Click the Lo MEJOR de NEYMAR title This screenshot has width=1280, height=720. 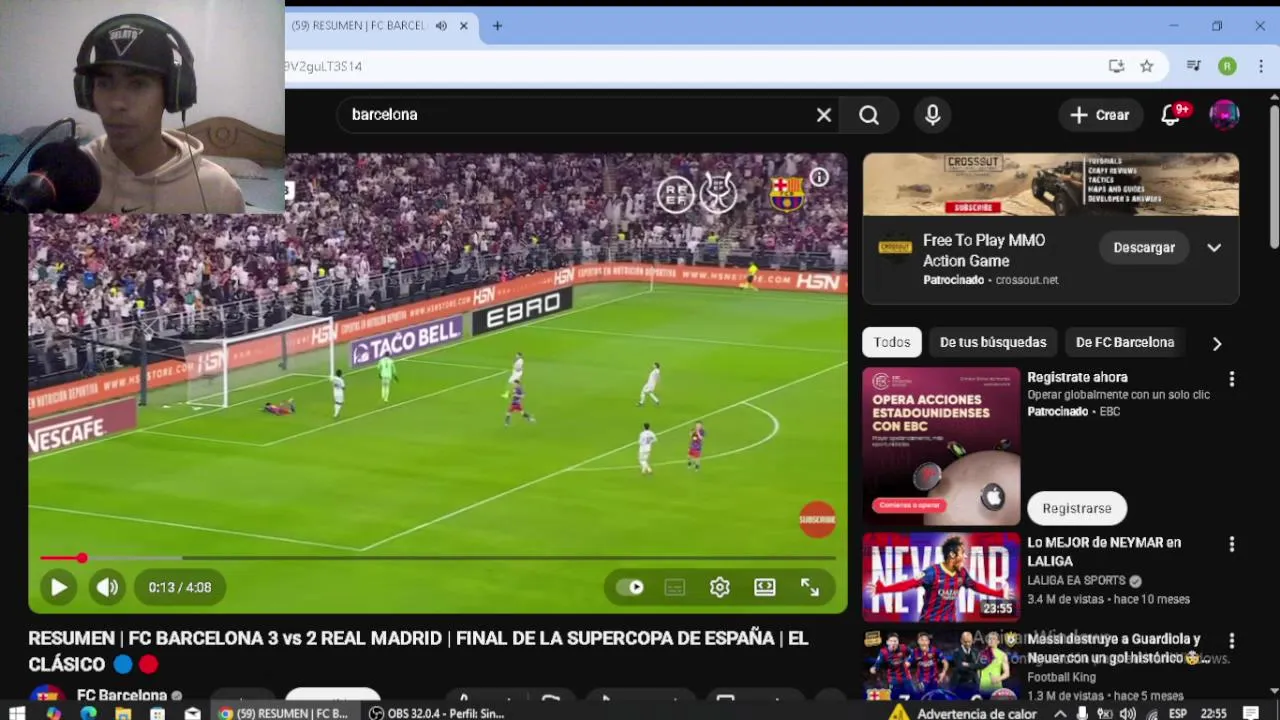[x=1104, y=552]
